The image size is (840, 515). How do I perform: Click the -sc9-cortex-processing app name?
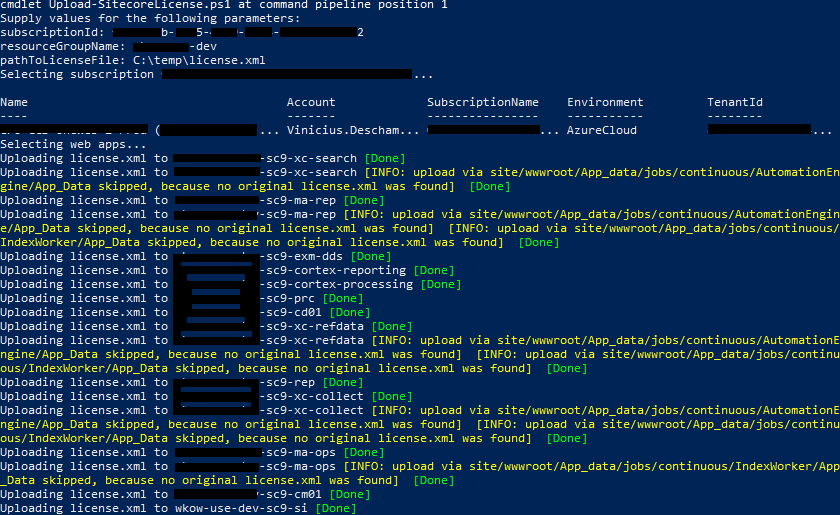pyautogui.click(x=336, y=284)
